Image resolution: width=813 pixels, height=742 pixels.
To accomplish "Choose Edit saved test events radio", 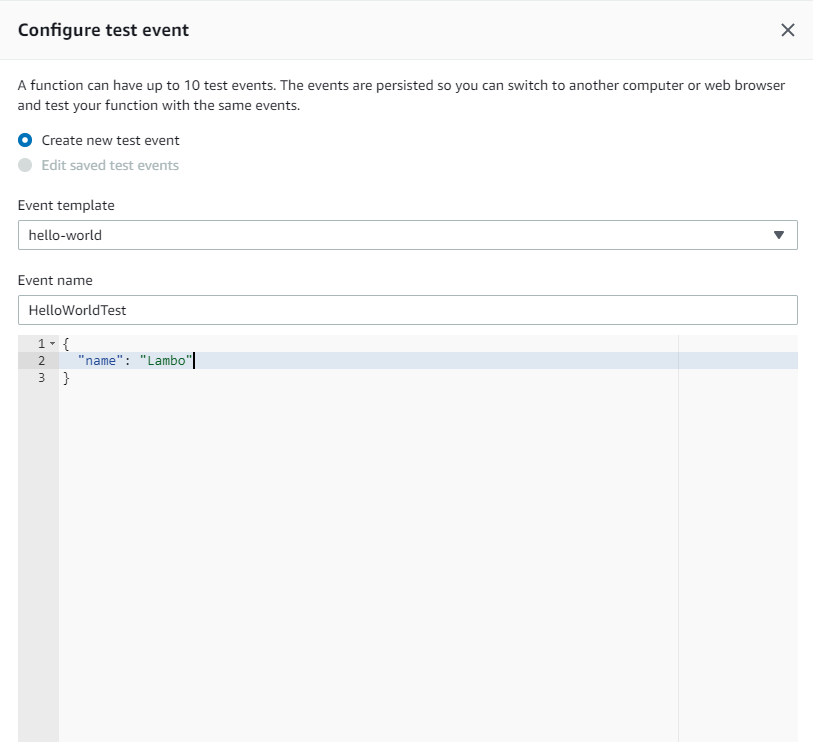I will tap(25, 165).
